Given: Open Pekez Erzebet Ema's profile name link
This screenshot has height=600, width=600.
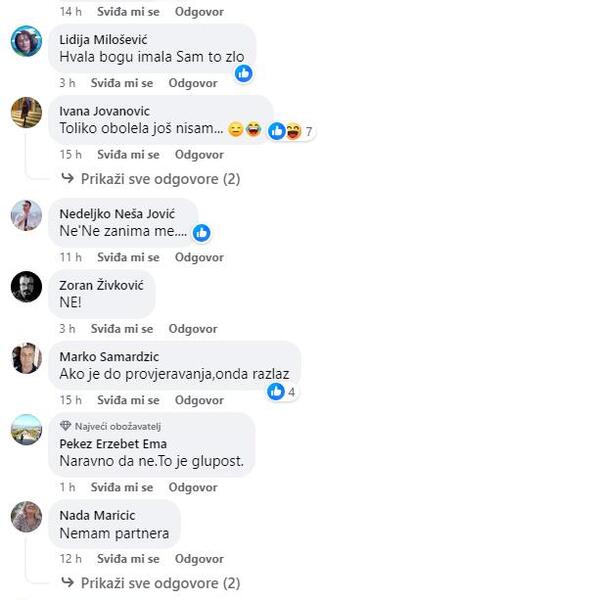Looking at the screenshot, I should click(113, 444).
